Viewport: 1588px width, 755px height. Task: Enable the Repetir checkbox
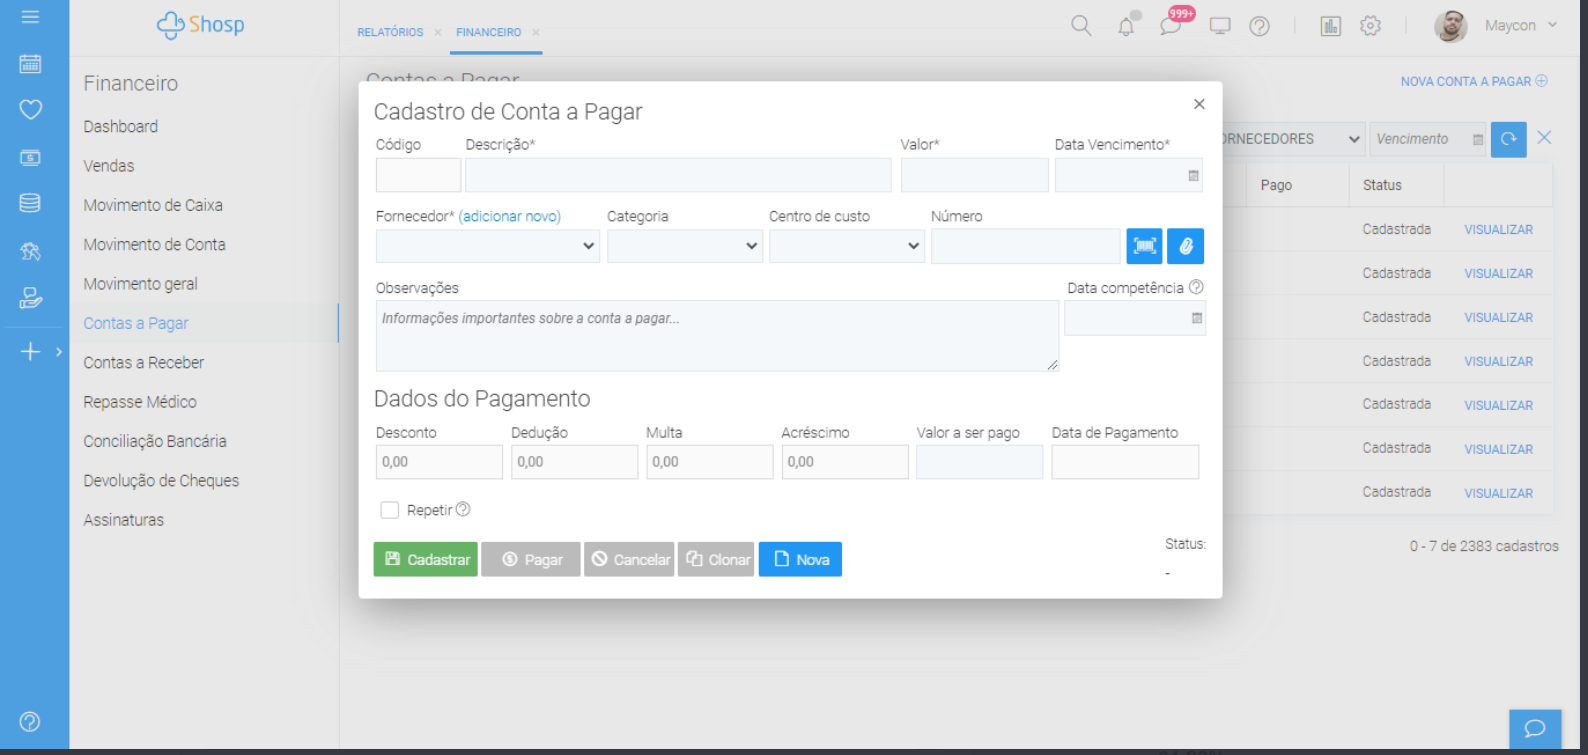390,511
